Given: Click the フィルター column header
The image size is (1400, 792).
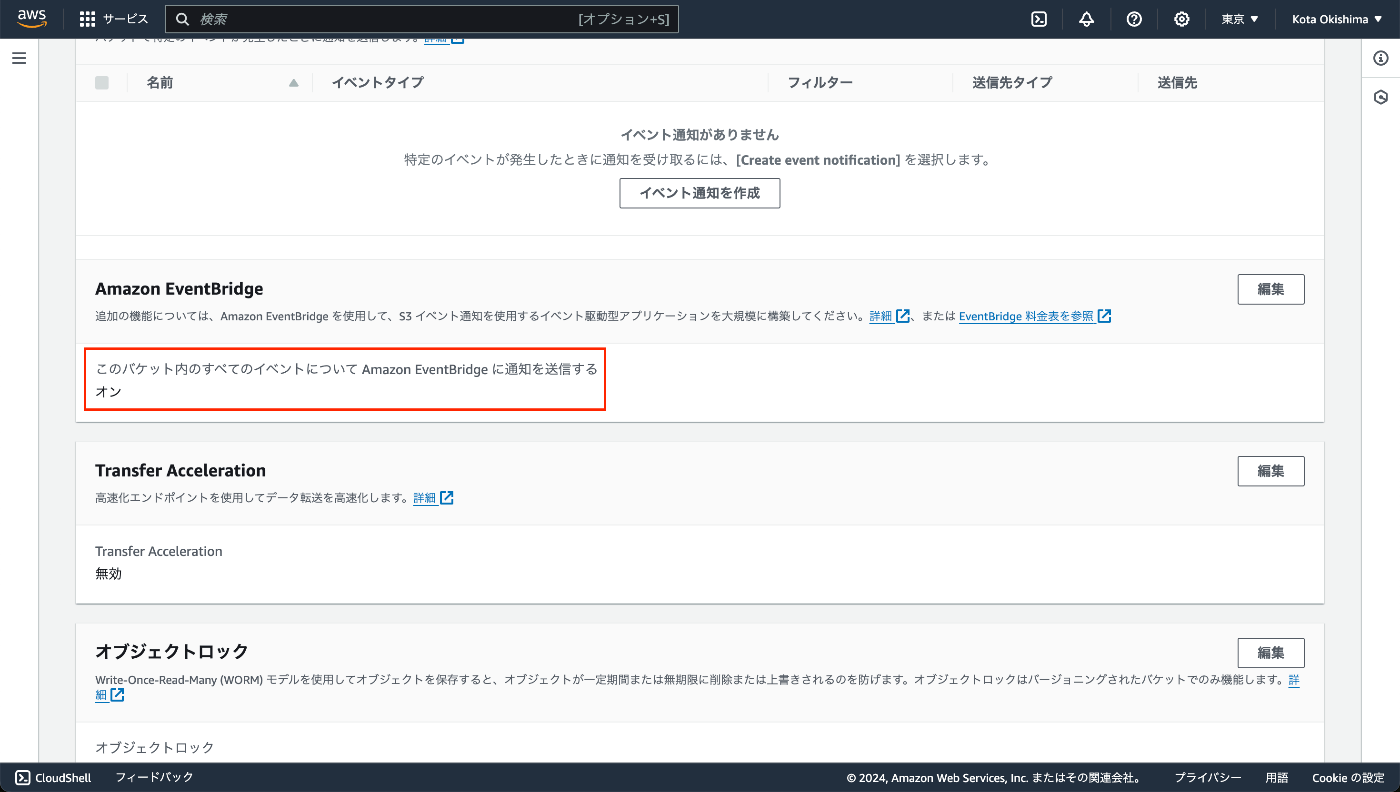Looking at the screenshot, I should point(820,82).
